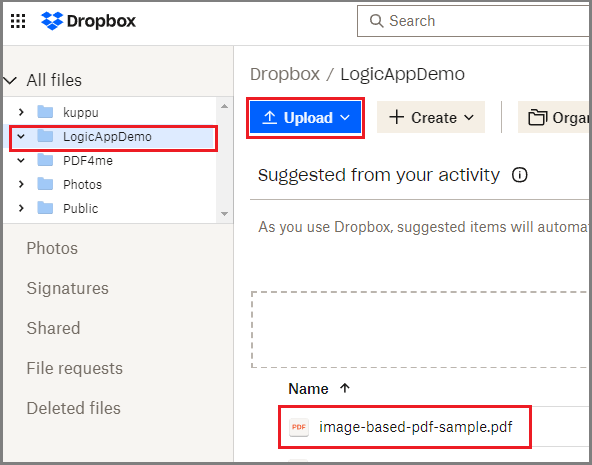The height and width of the screenshot is (465, 592).
Task: Open the PDF4me folder name
Action: click(88, 161)
